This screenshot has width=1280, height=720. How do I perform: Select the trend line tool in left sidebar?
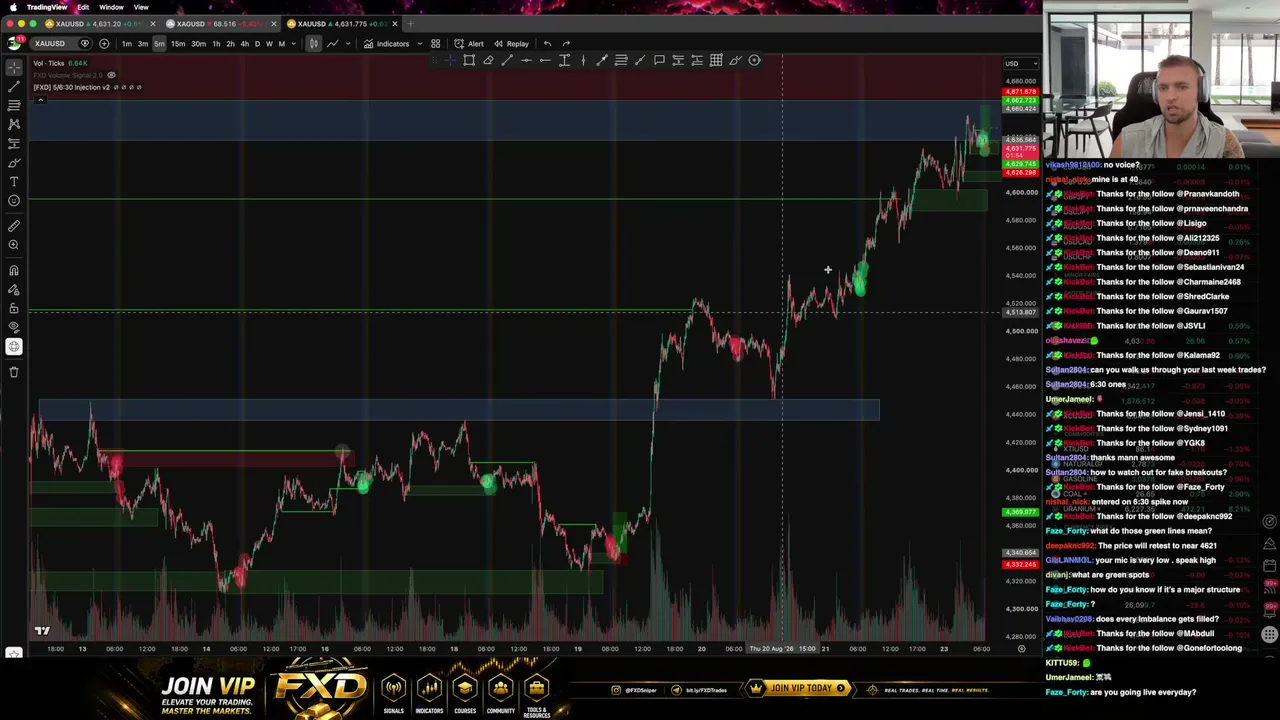coord(14,86)
